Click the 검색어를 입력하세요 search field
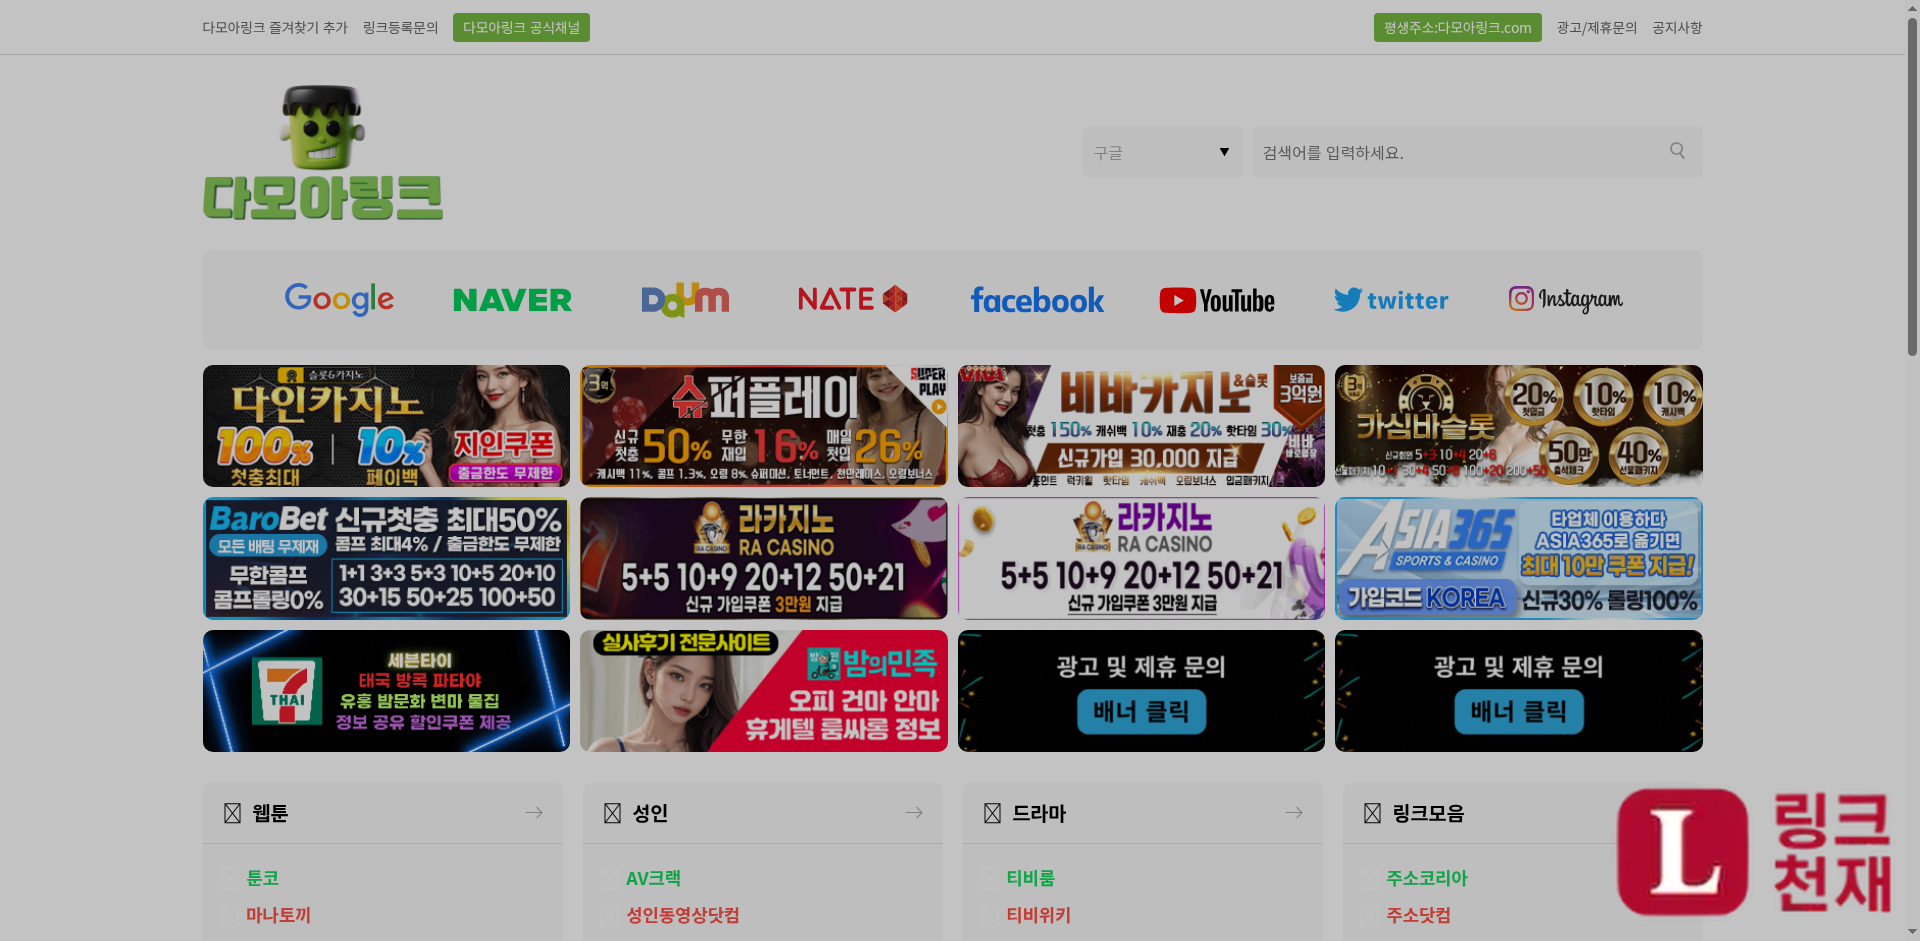 point(1477,152)
